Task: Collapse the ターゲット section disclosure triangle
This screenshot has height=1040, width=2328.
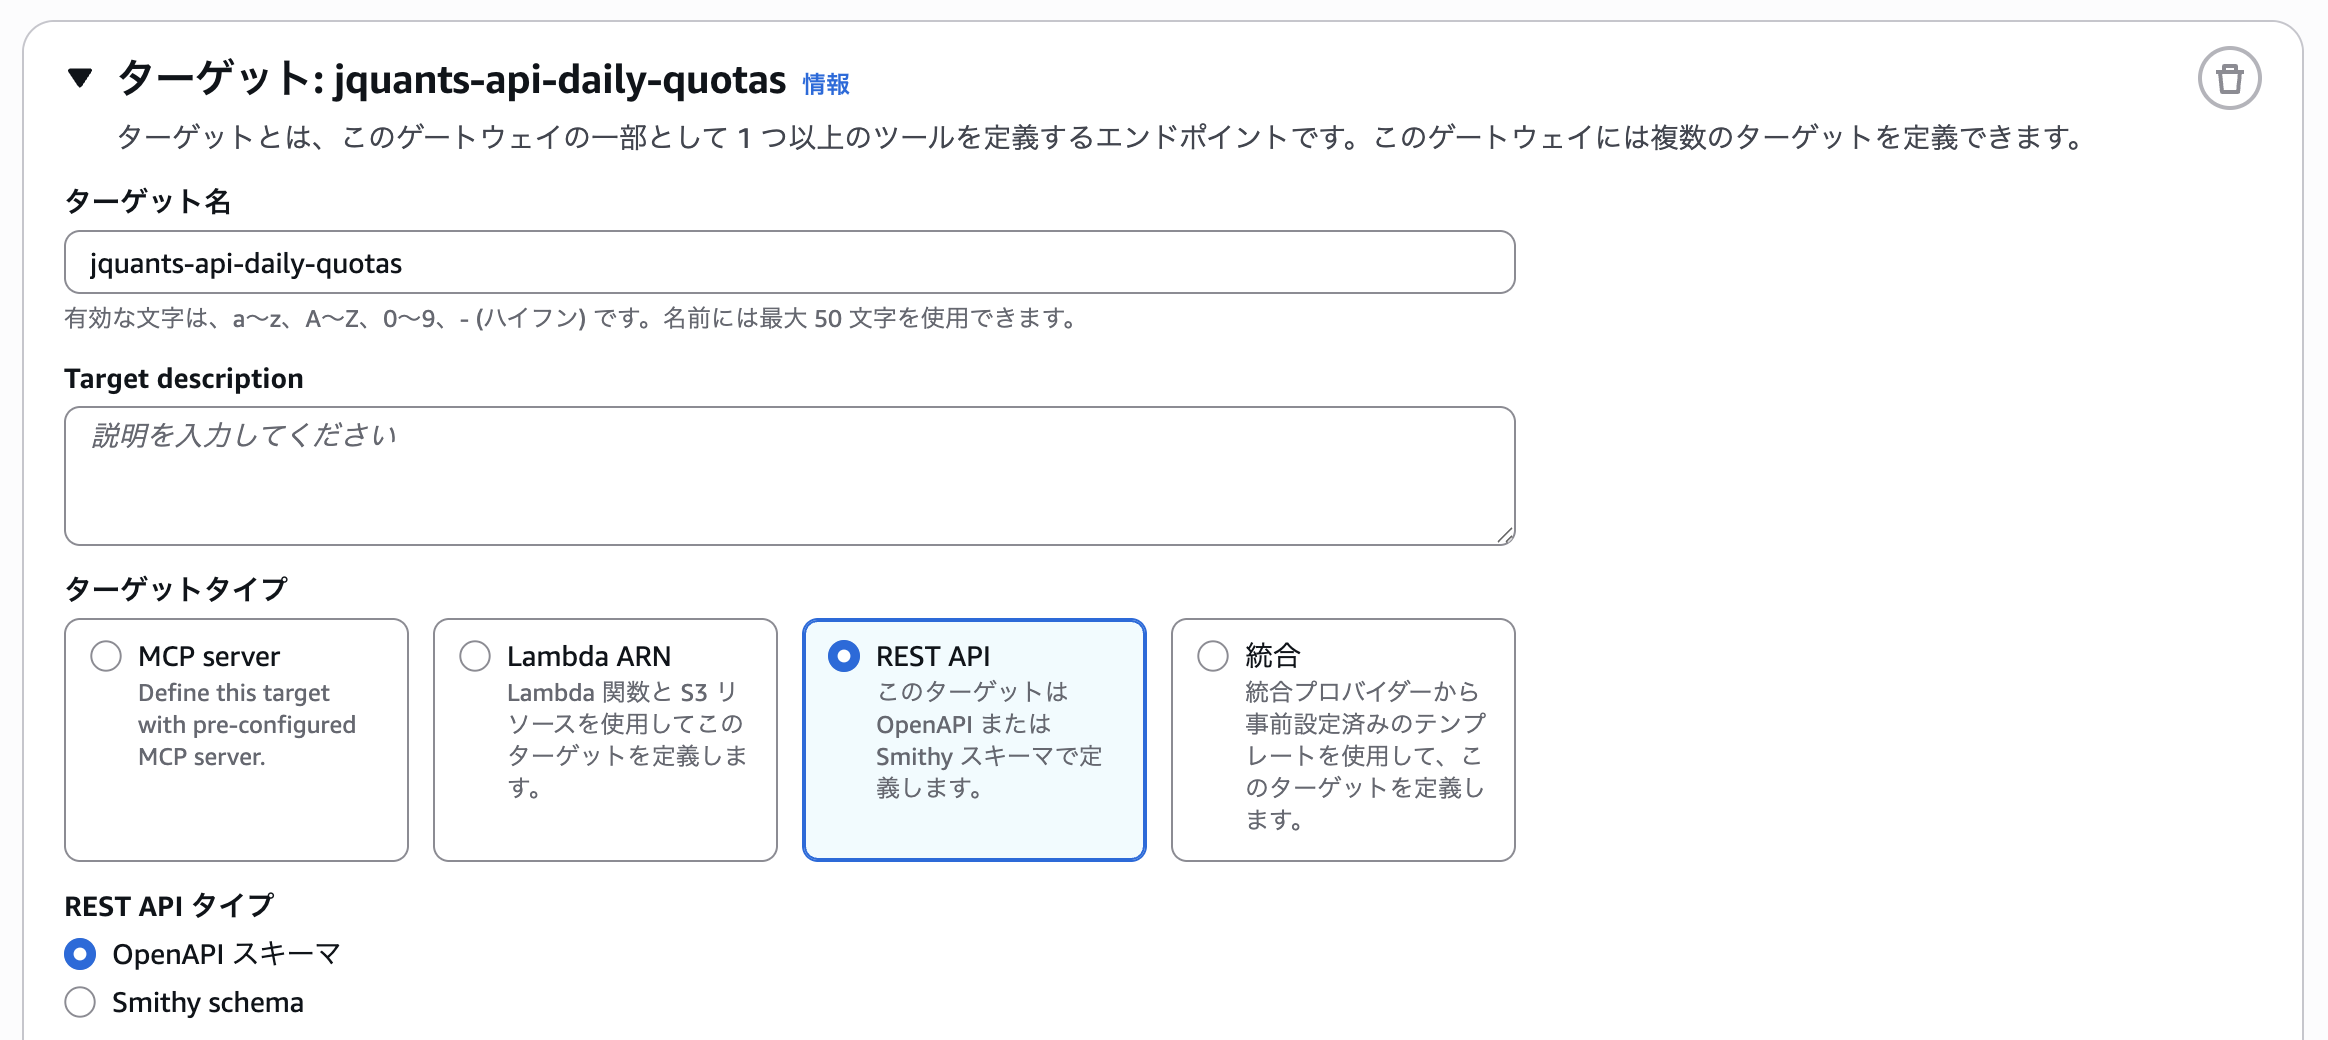Action: click(80, 80)
